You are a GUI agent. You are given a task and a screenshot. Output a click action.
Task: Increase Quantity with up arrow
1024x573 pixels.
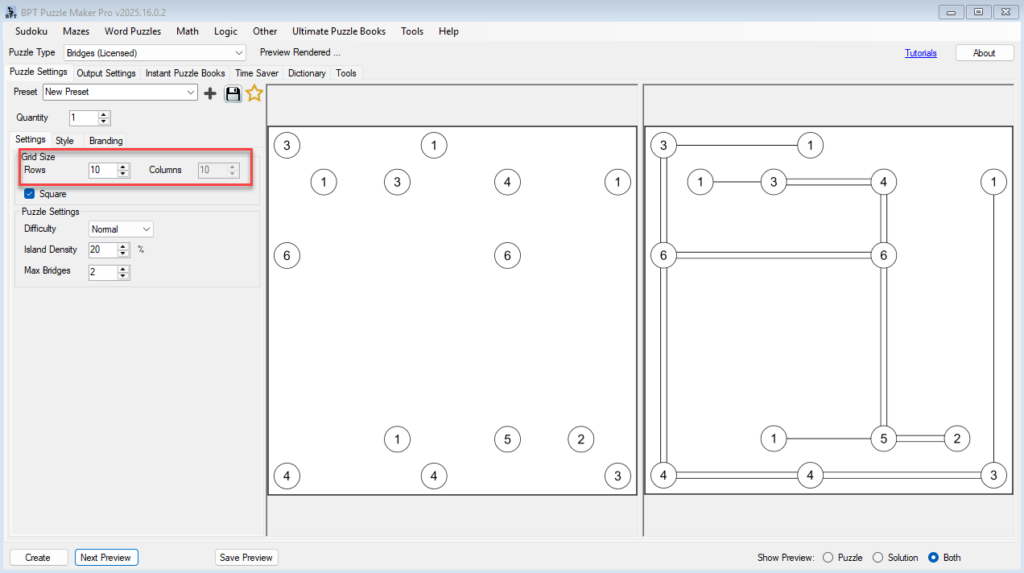pos(104,114)
